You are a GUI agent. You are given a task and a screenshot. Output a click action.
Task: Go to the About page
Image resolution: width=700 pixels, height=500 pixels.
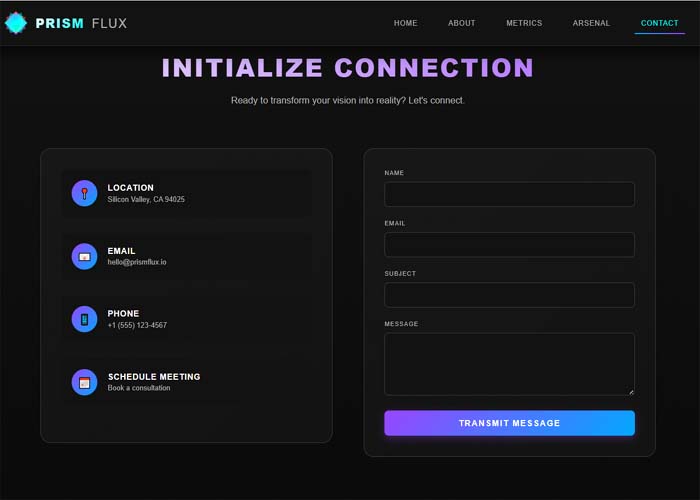462,23
